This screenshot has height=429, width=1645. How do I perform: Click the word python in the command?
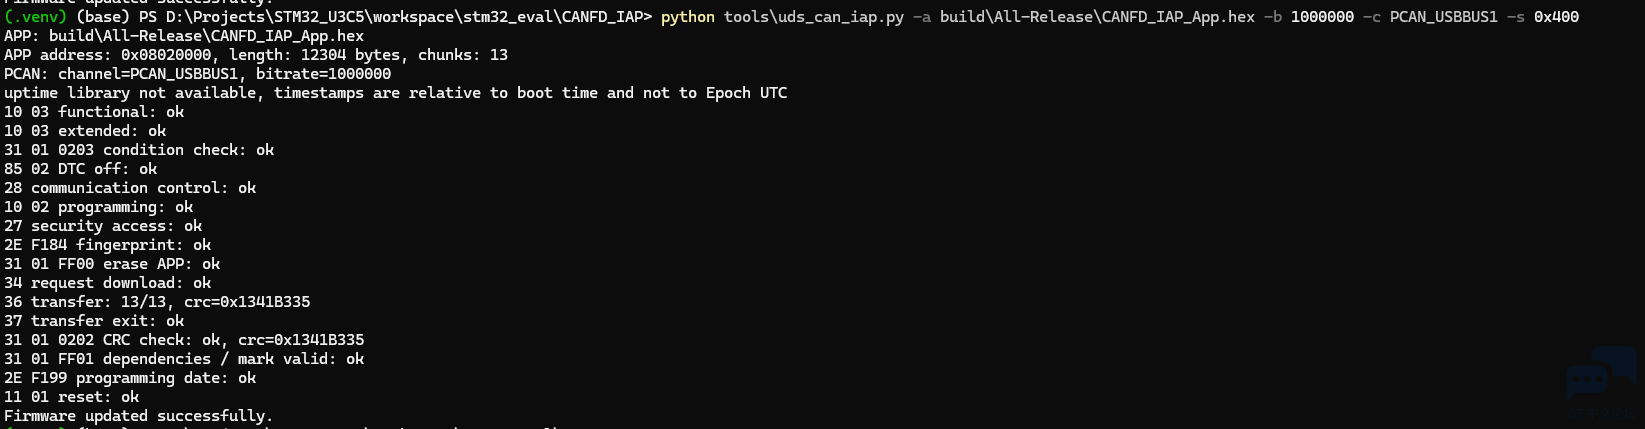(x=688, y=17)
